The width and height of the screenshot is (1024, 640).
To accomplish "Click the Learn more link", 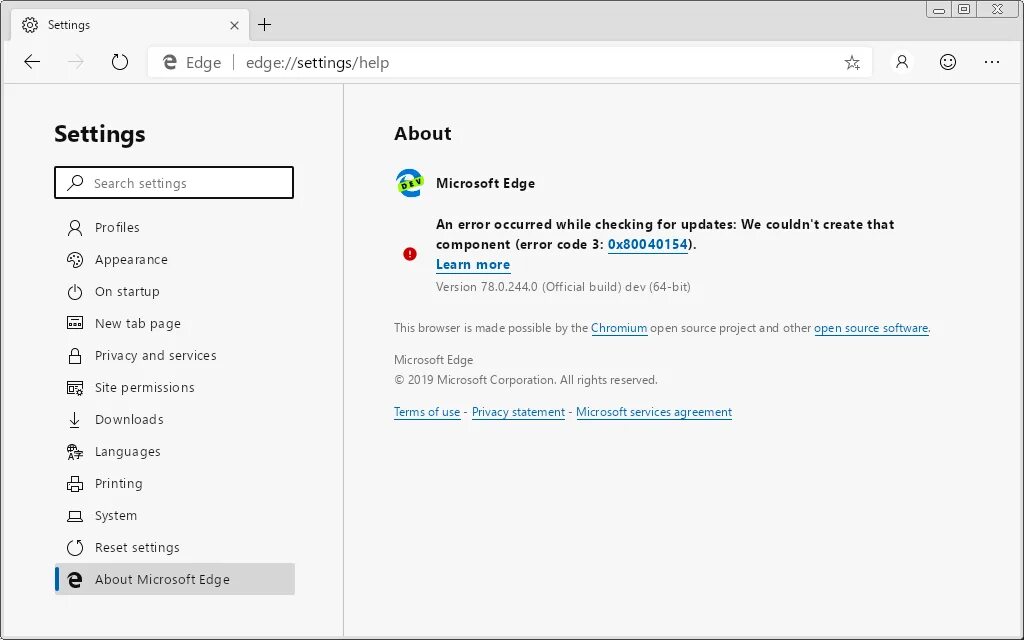I will point(473,264).
